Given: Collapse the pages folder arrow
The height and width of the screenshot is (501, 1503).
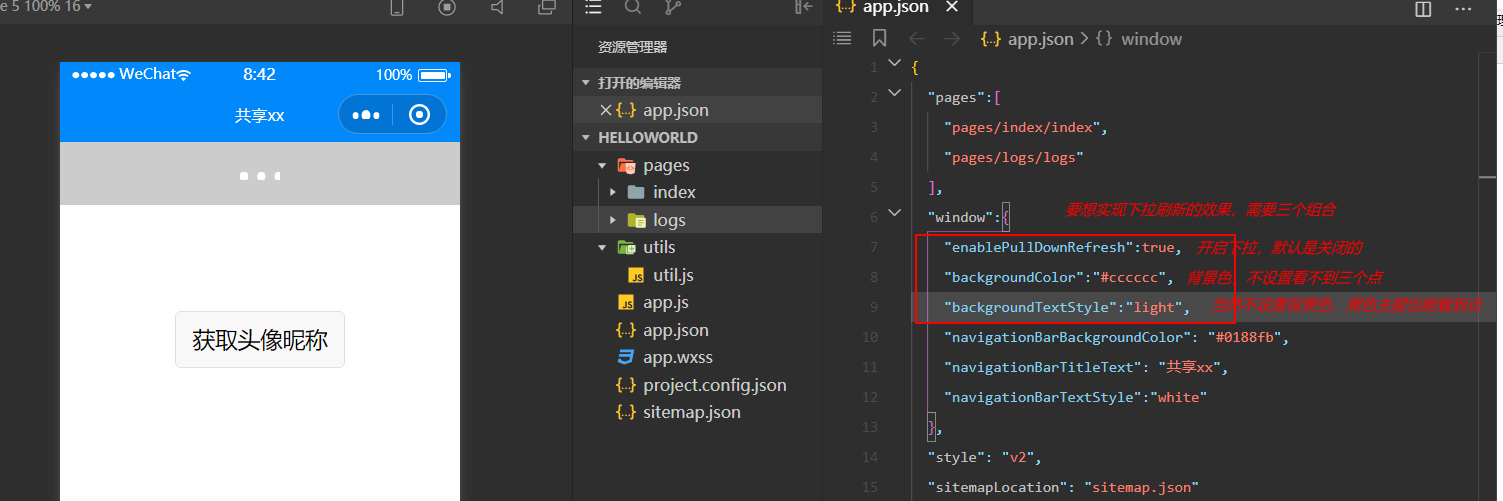Looking at the screenshot, I should 602,166.
